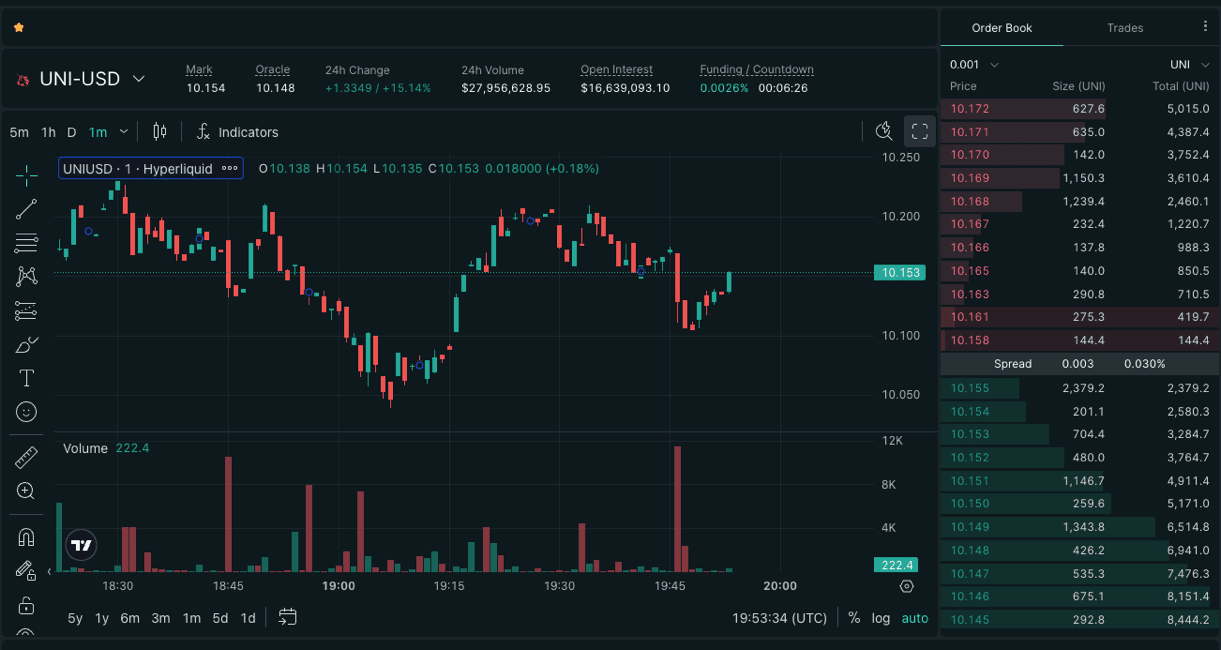This screenshot has height=650, width=1221.
Task: Select the Text annotation tool
Action: pos(27,378)
